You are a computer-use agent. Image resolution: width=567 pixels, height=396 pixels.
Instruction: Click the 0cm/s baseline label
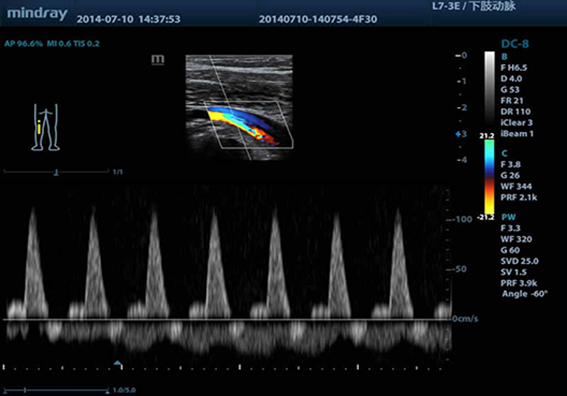465,319
